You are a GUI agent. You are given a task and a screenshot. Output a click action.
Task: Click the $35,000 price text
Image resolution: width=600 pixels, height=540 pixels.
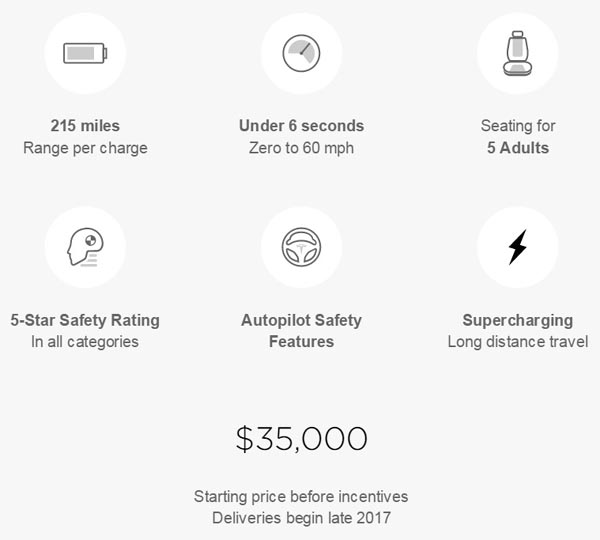(x=301, y=438)
